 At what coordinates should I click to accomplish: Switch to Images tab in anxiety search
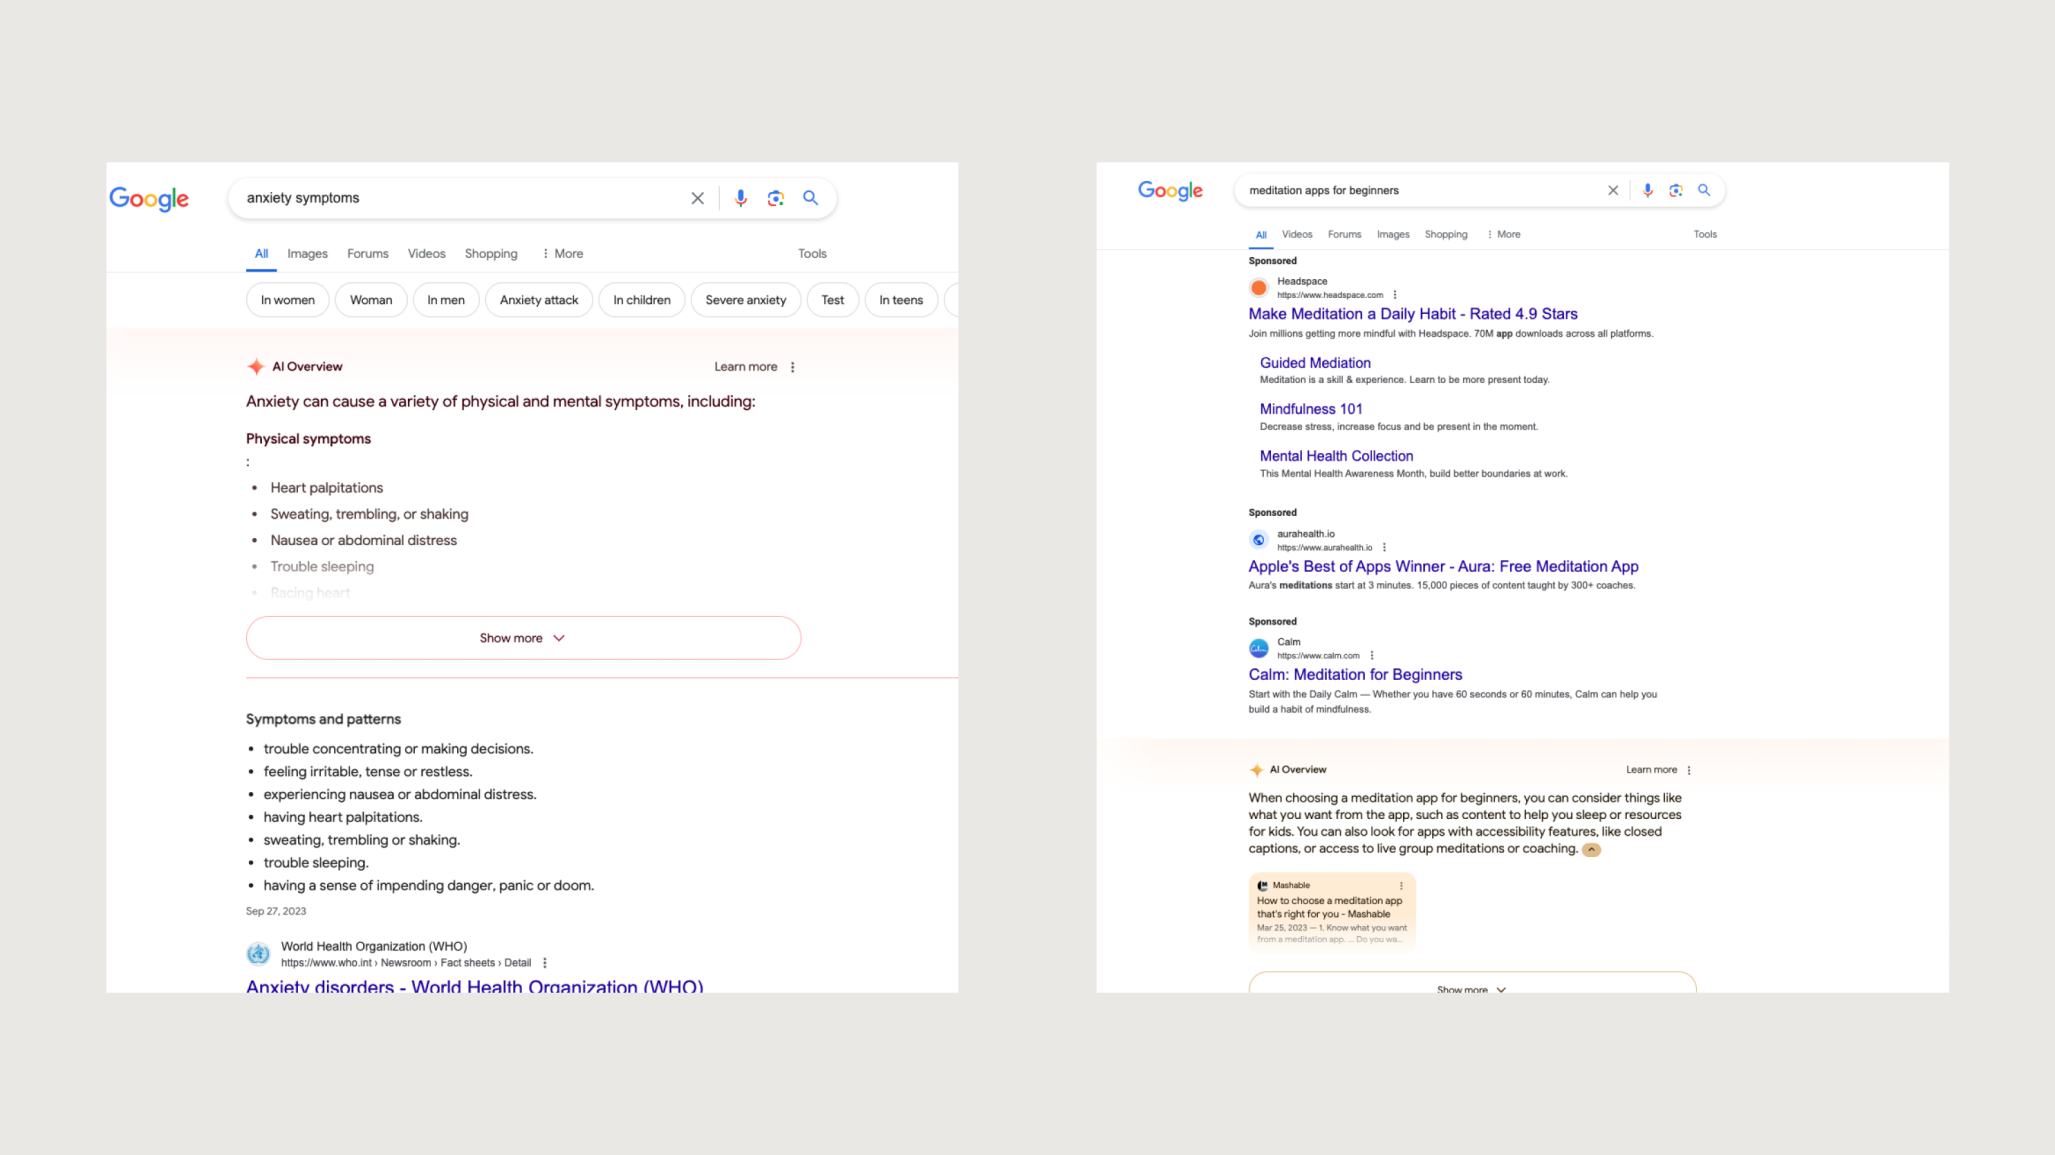(x=307, y=254)
